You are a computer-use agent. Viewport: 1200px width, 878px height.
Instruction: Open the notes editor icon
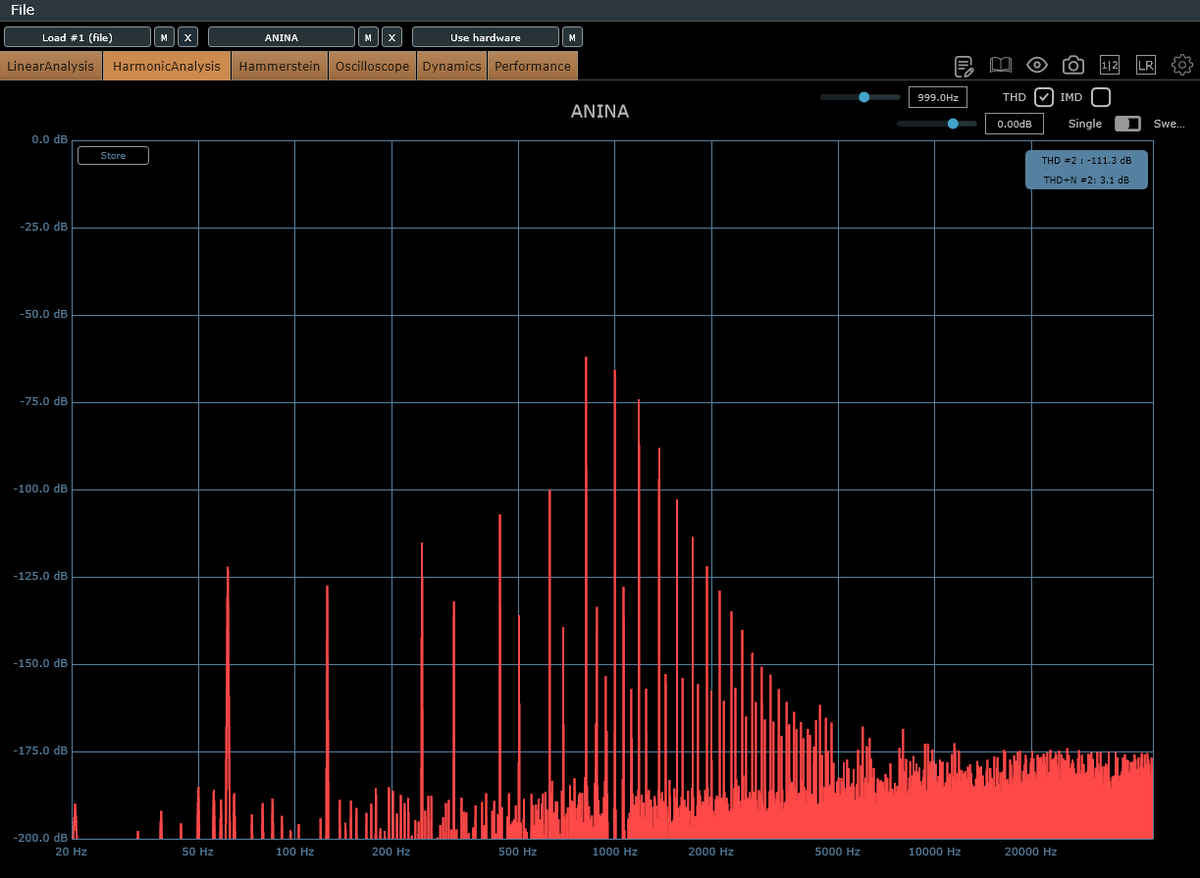[964, 66]
